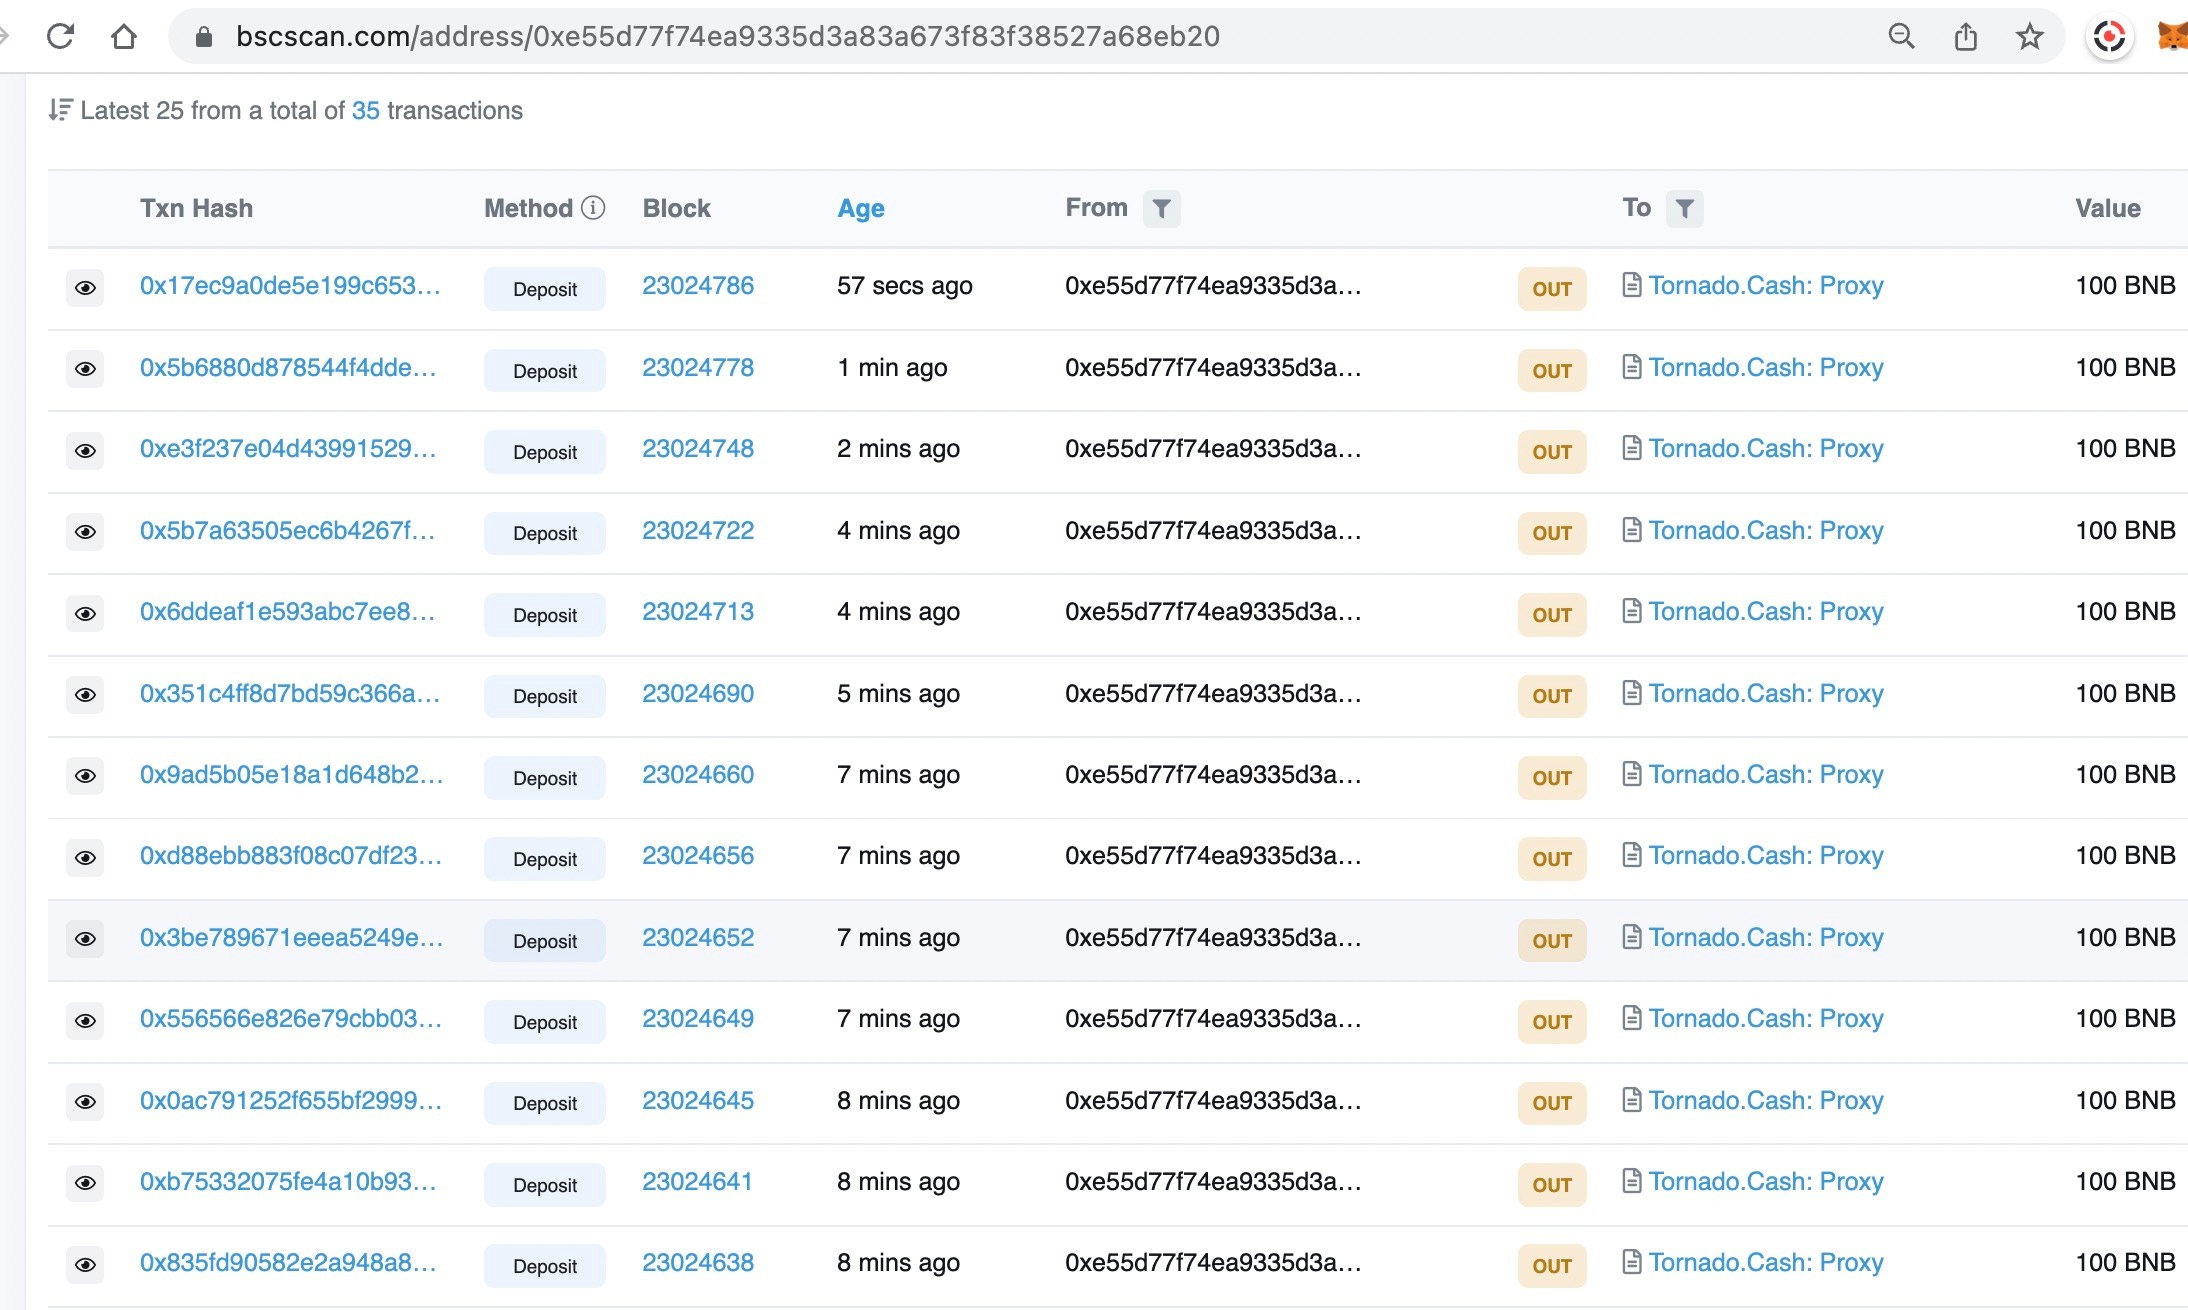Toggle eye preview for txn 0x5b7a63505ec6b4267f
Image resolution: width=2188 pixels, height=1310 pixels.
[x=85, y=532]
